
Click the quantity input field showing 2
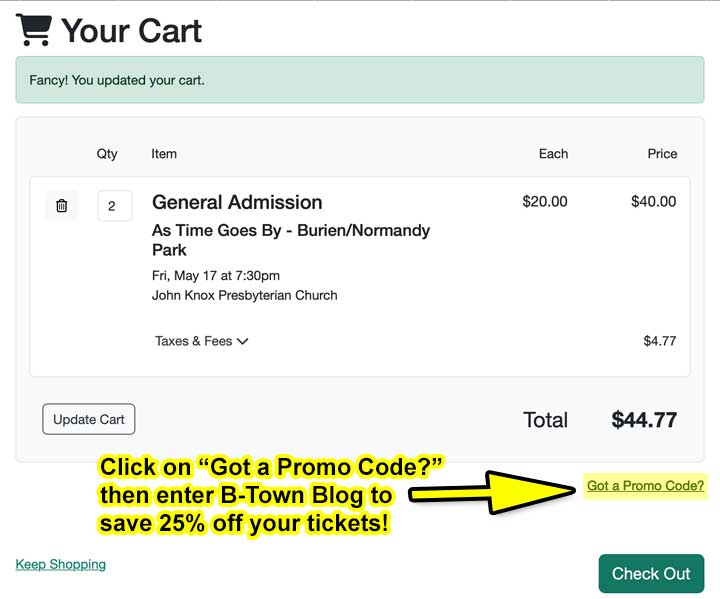(x=114, y=206)
